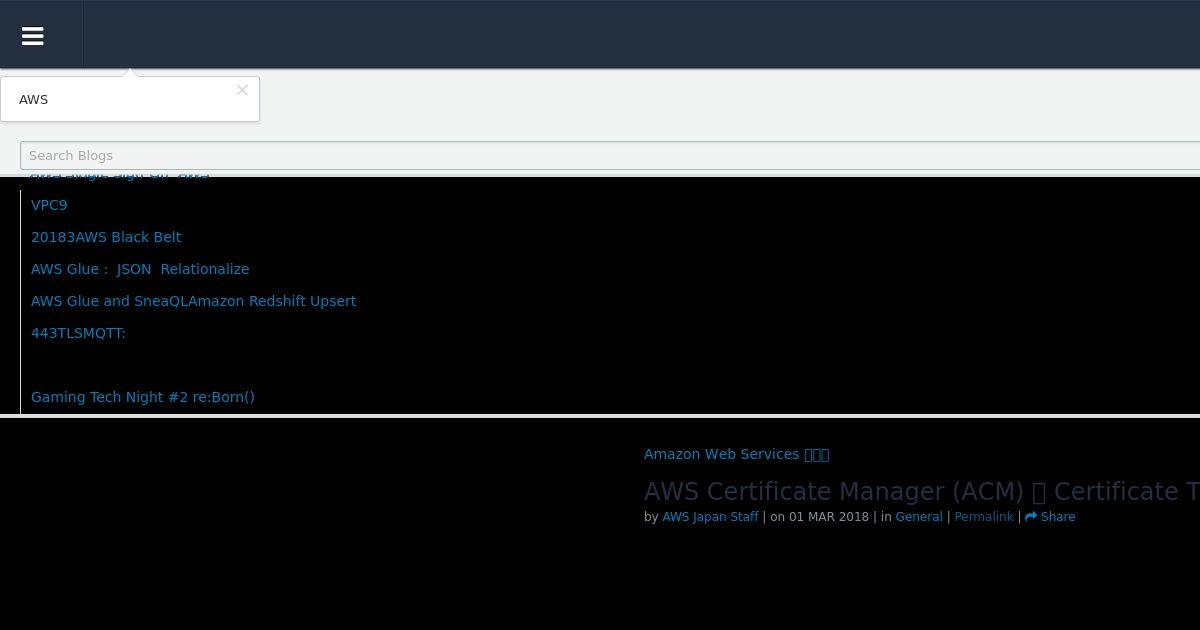
Task: Open Gaming Tech Night #2 re:Born() link
Action: click(x=143, y=397)
